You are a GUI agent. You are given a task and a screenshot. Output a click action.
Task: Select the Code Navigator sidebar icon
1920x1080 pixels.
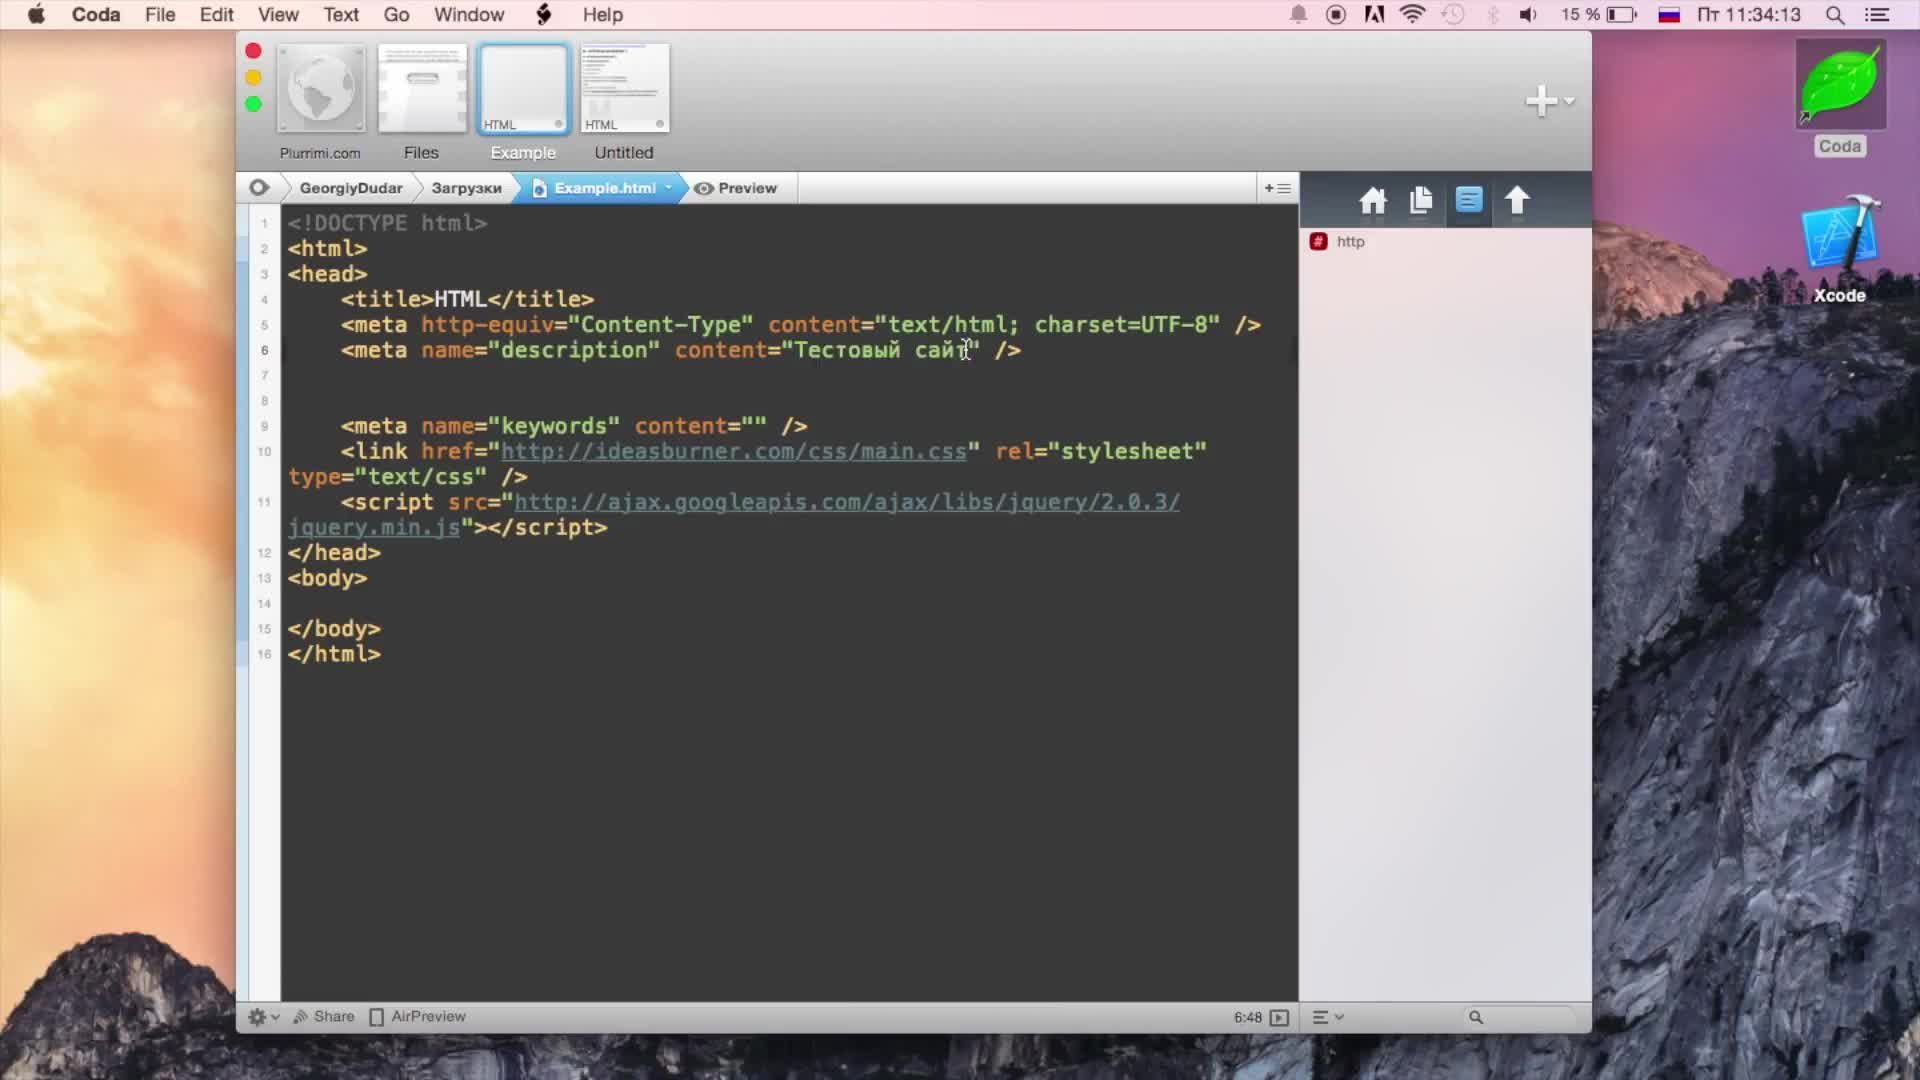point(1468,200)
